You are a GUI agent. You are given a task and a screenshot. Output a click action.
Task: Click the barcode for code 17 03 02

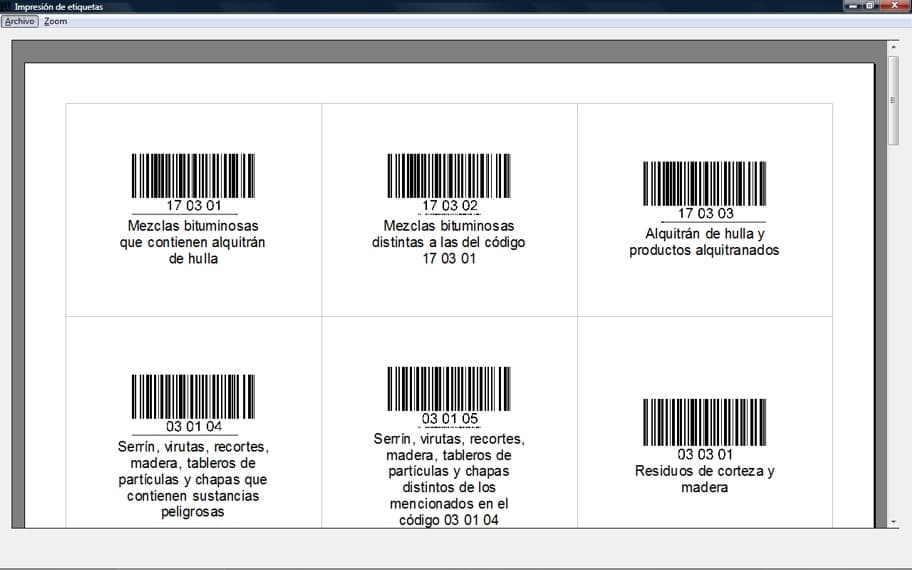pos(449,176)
